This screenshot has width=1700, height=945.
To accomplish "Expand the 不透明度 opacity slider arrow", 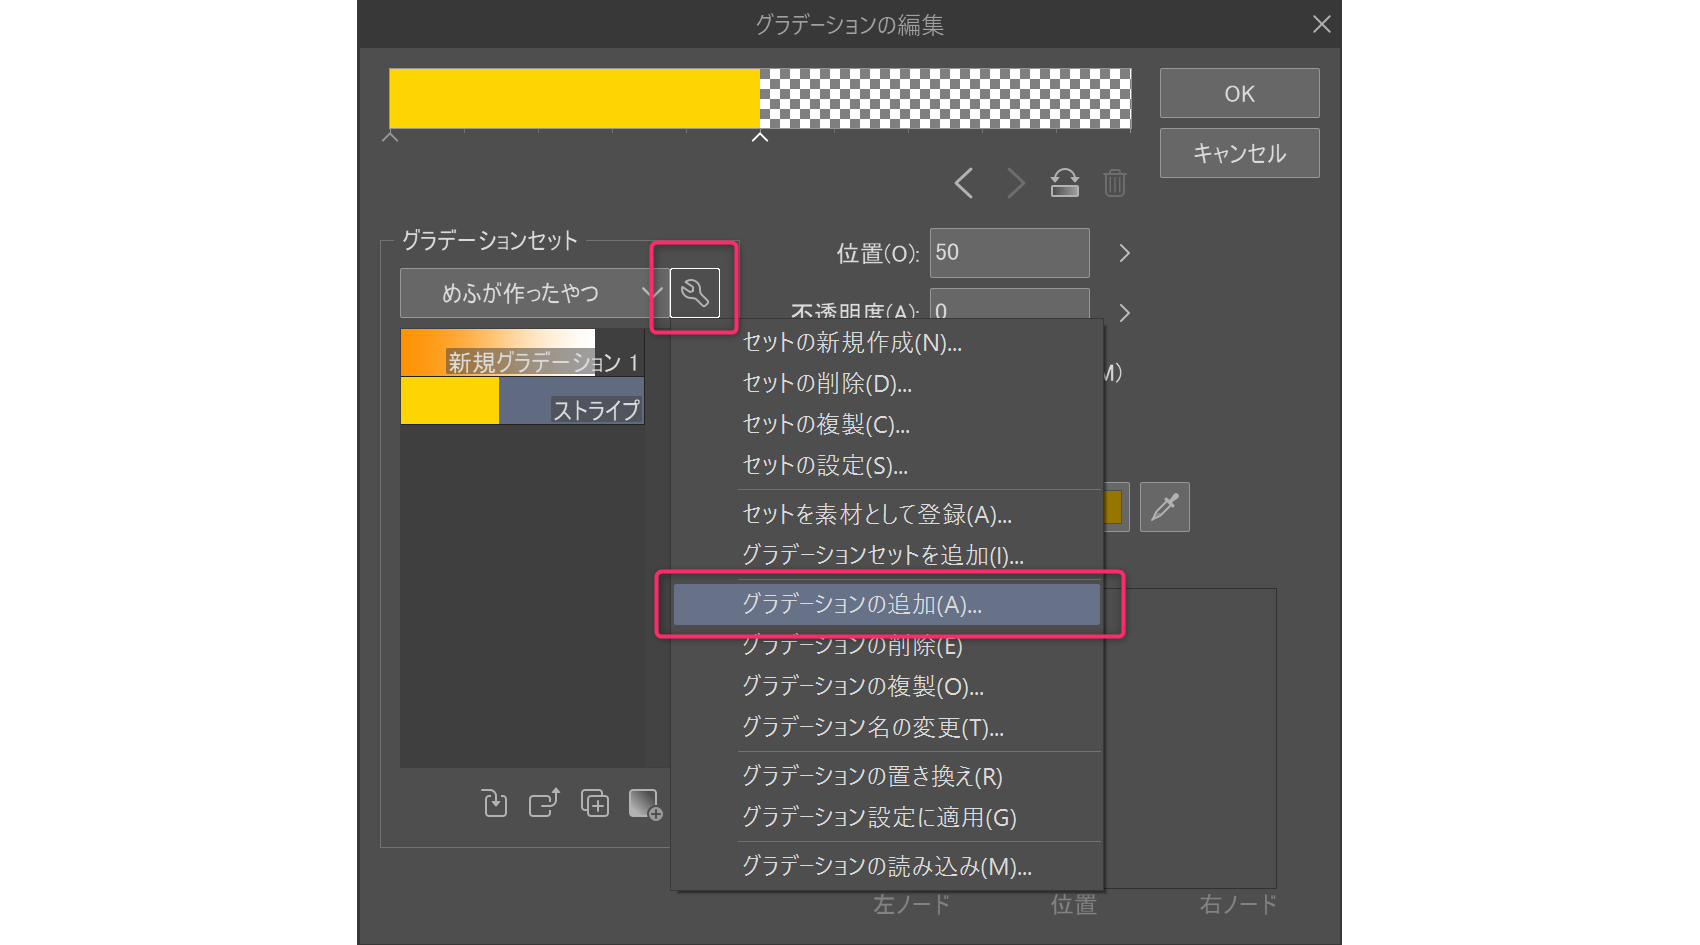I will tap(1124, 313).
